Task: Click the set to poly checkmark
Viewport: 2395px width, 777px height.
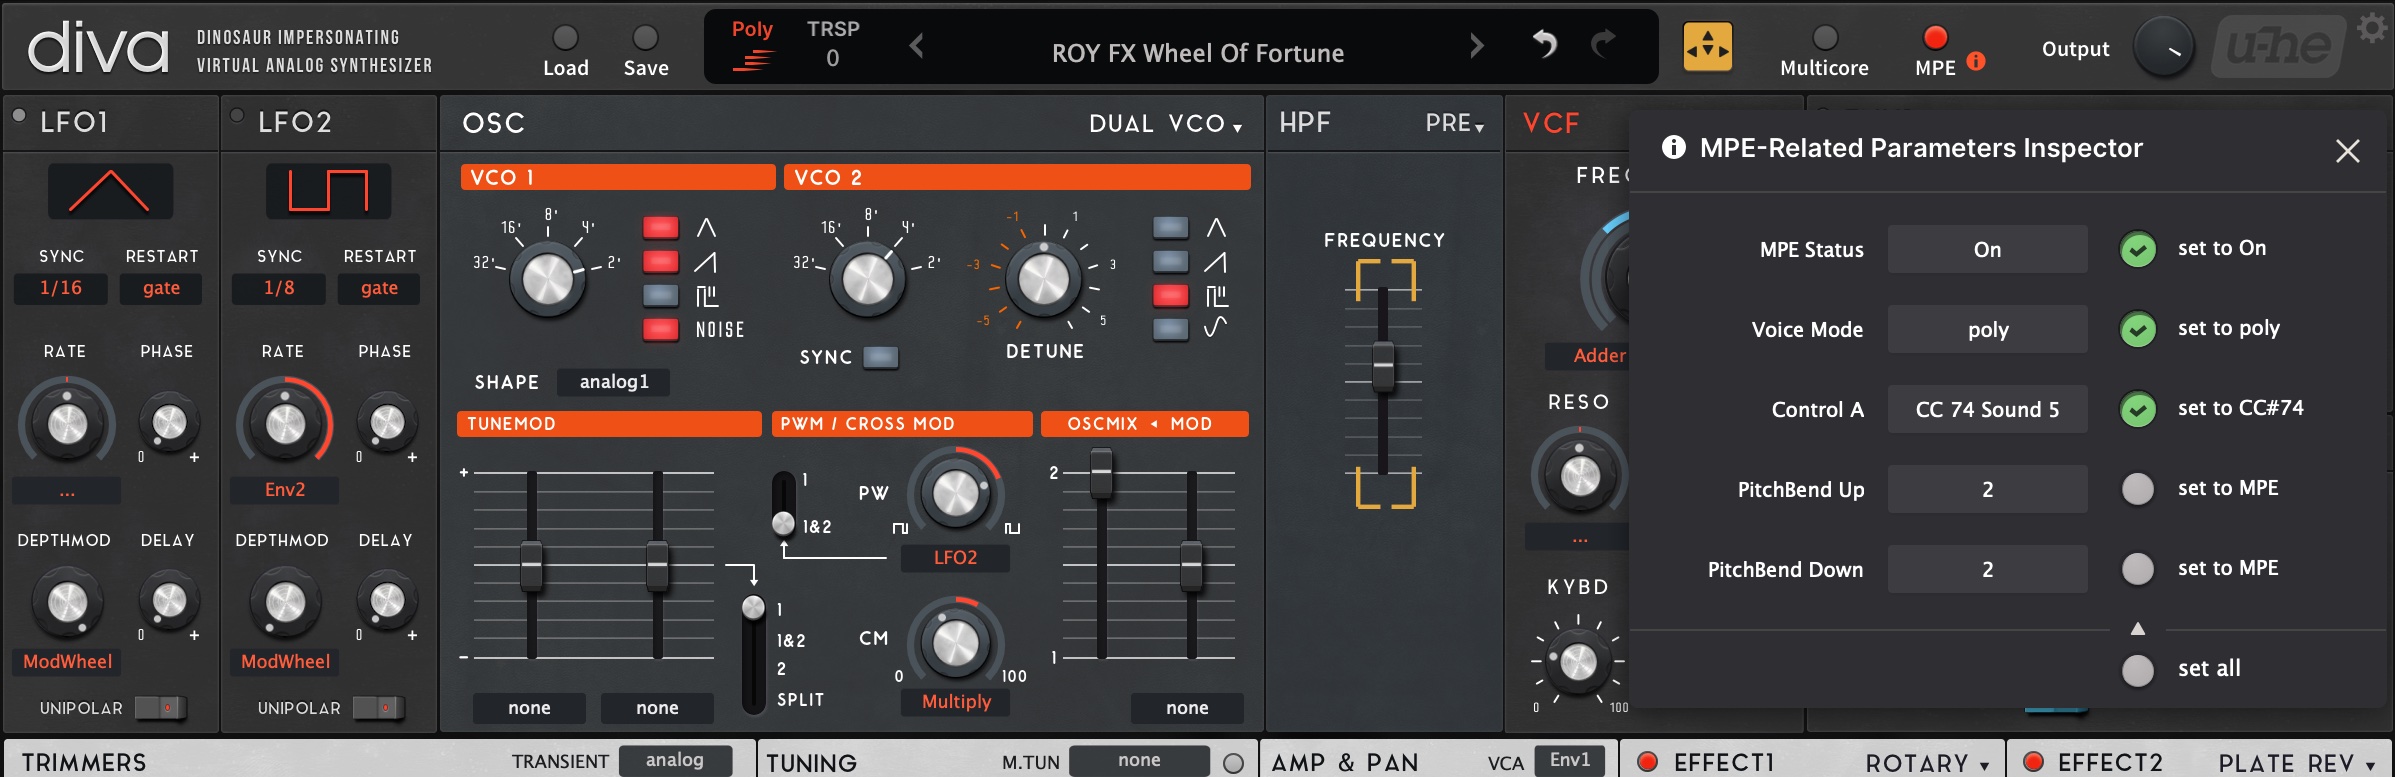Action: pyautogui.click(x=2138, y=329)
